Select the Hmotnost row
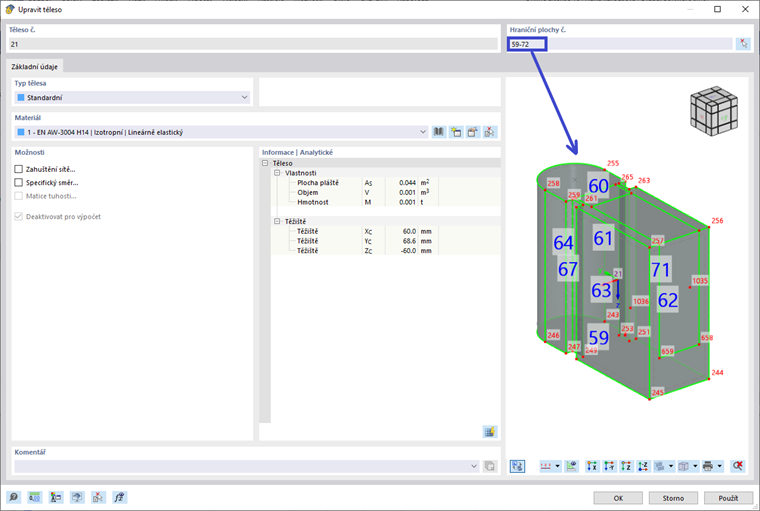Viewport: 760px width, 511px height. (386, 202)
